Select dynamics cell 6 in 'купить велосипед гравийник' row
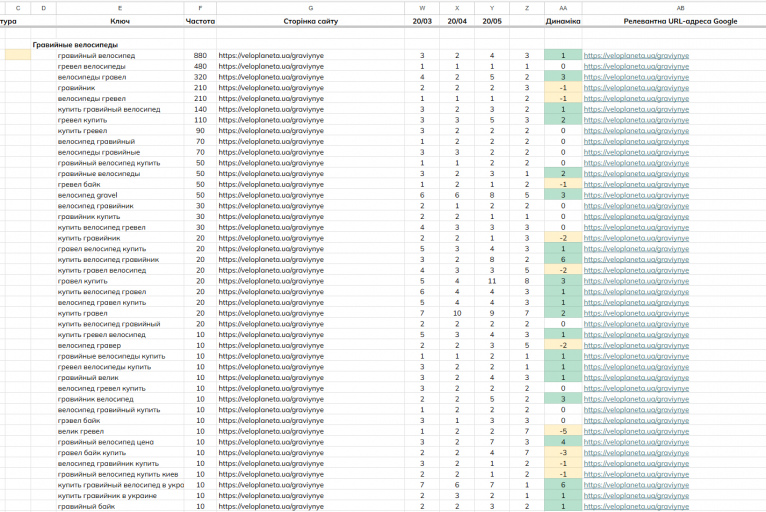 [563, 260]
